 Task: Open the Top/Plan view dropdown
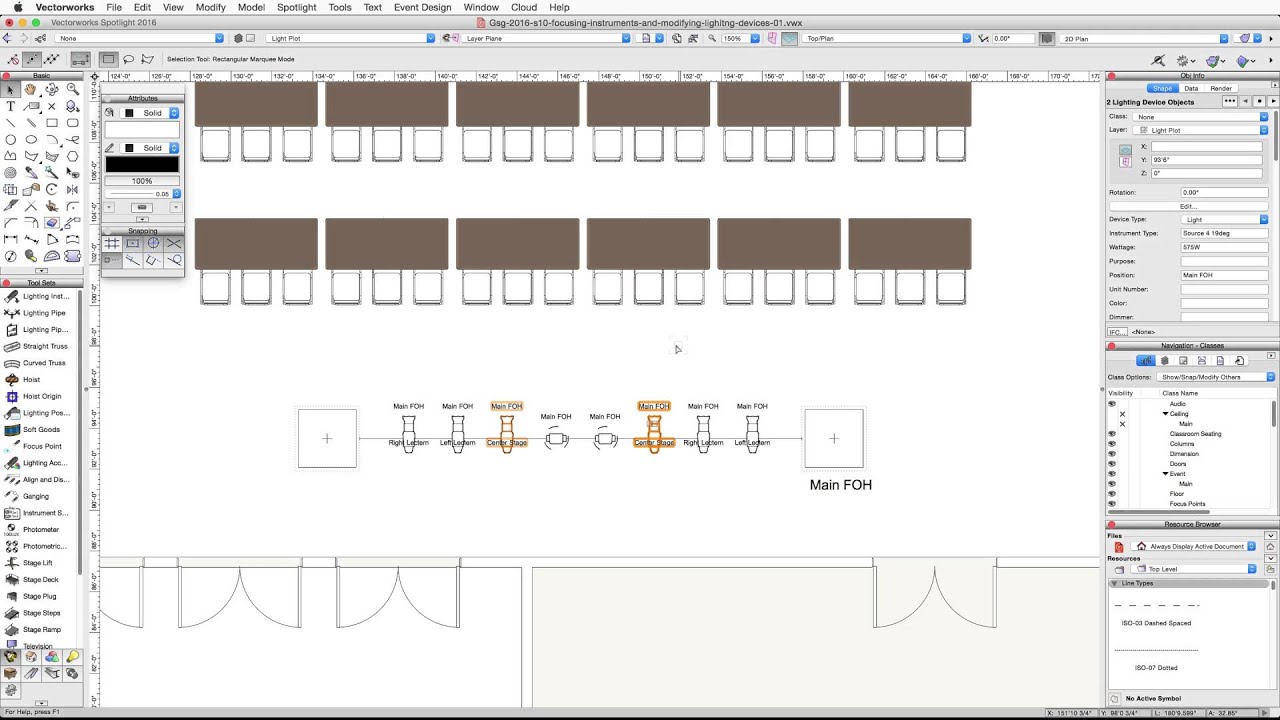point(888,38)
